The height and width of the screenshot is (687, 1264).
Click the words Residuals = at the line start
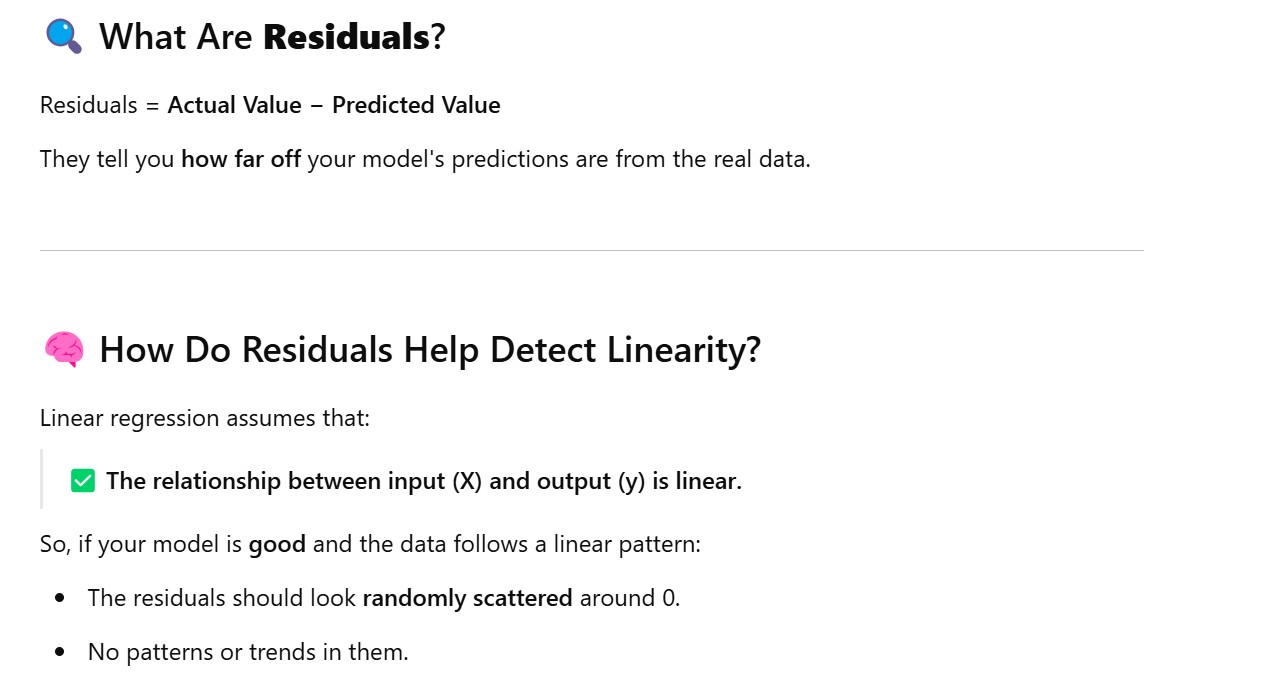(x=99, y=105)
